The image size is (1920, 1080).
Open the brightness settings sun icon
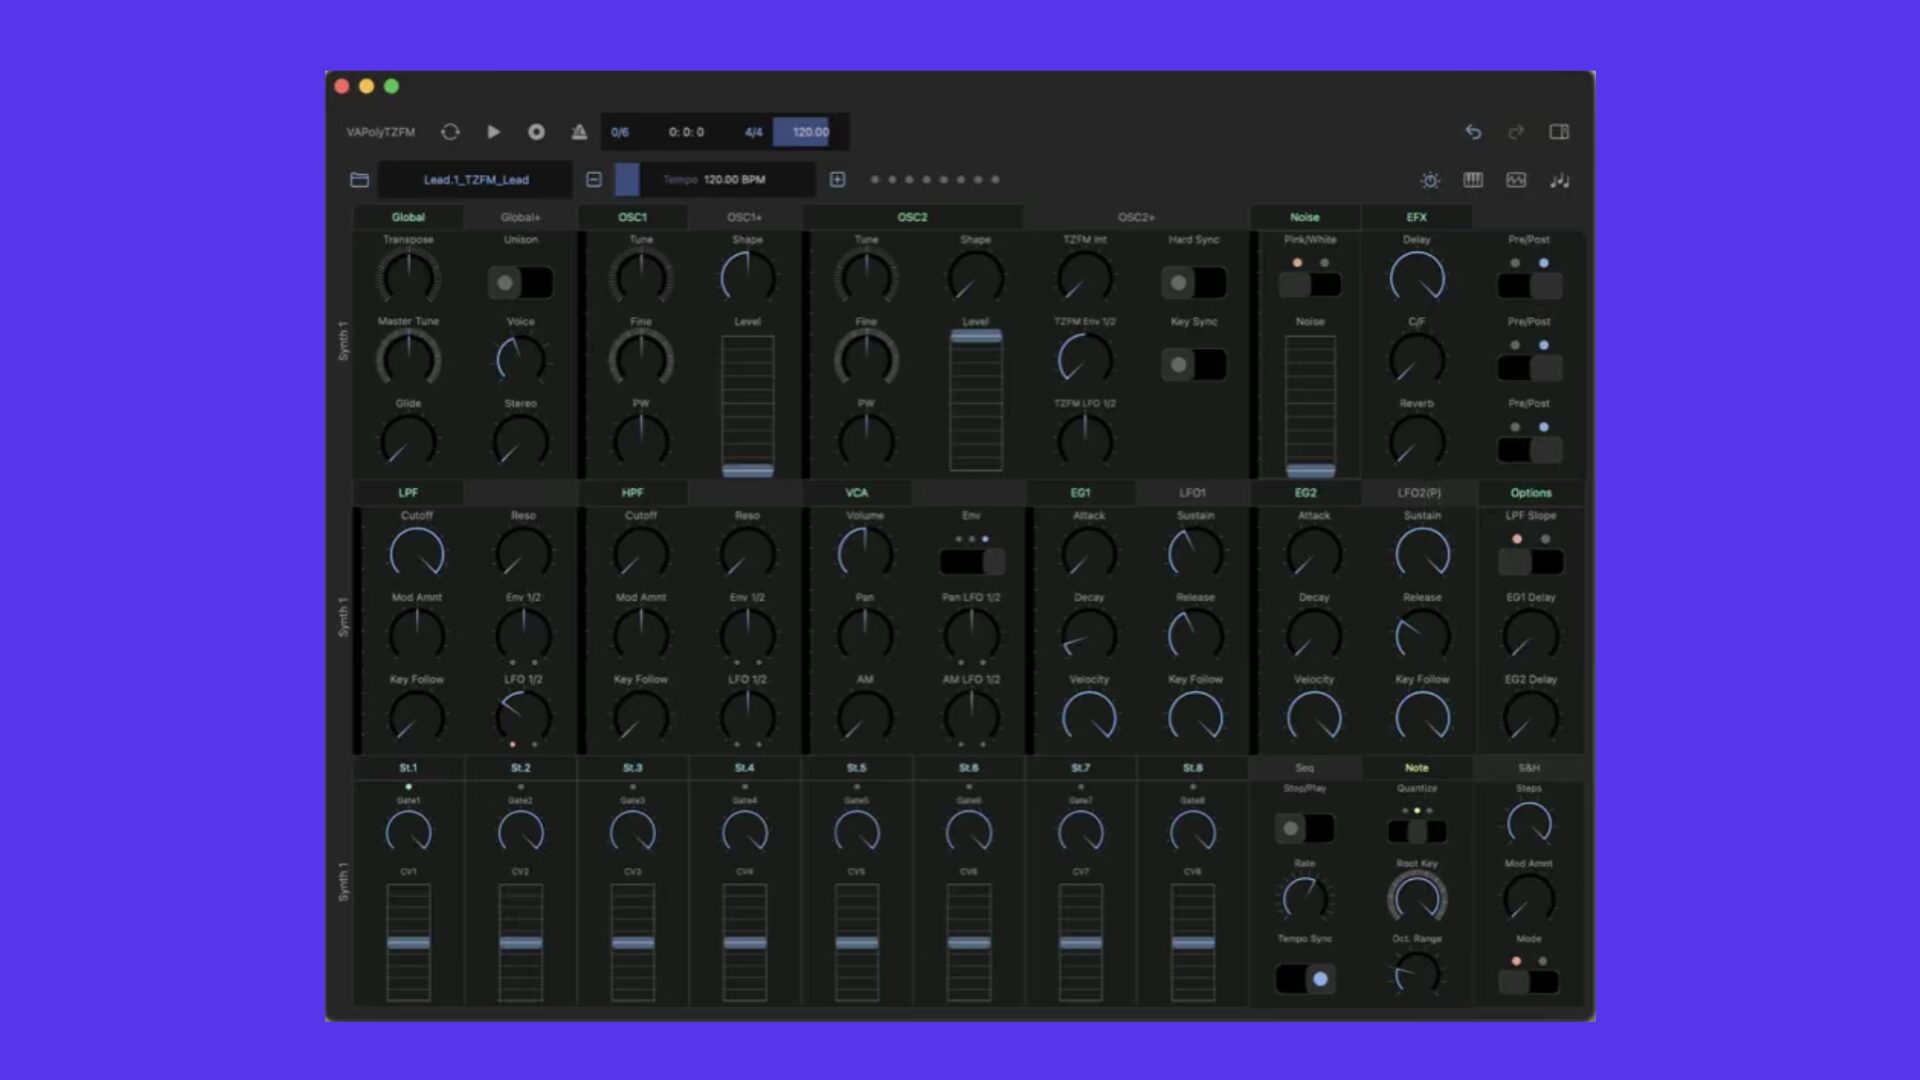tap(1430, 180)
